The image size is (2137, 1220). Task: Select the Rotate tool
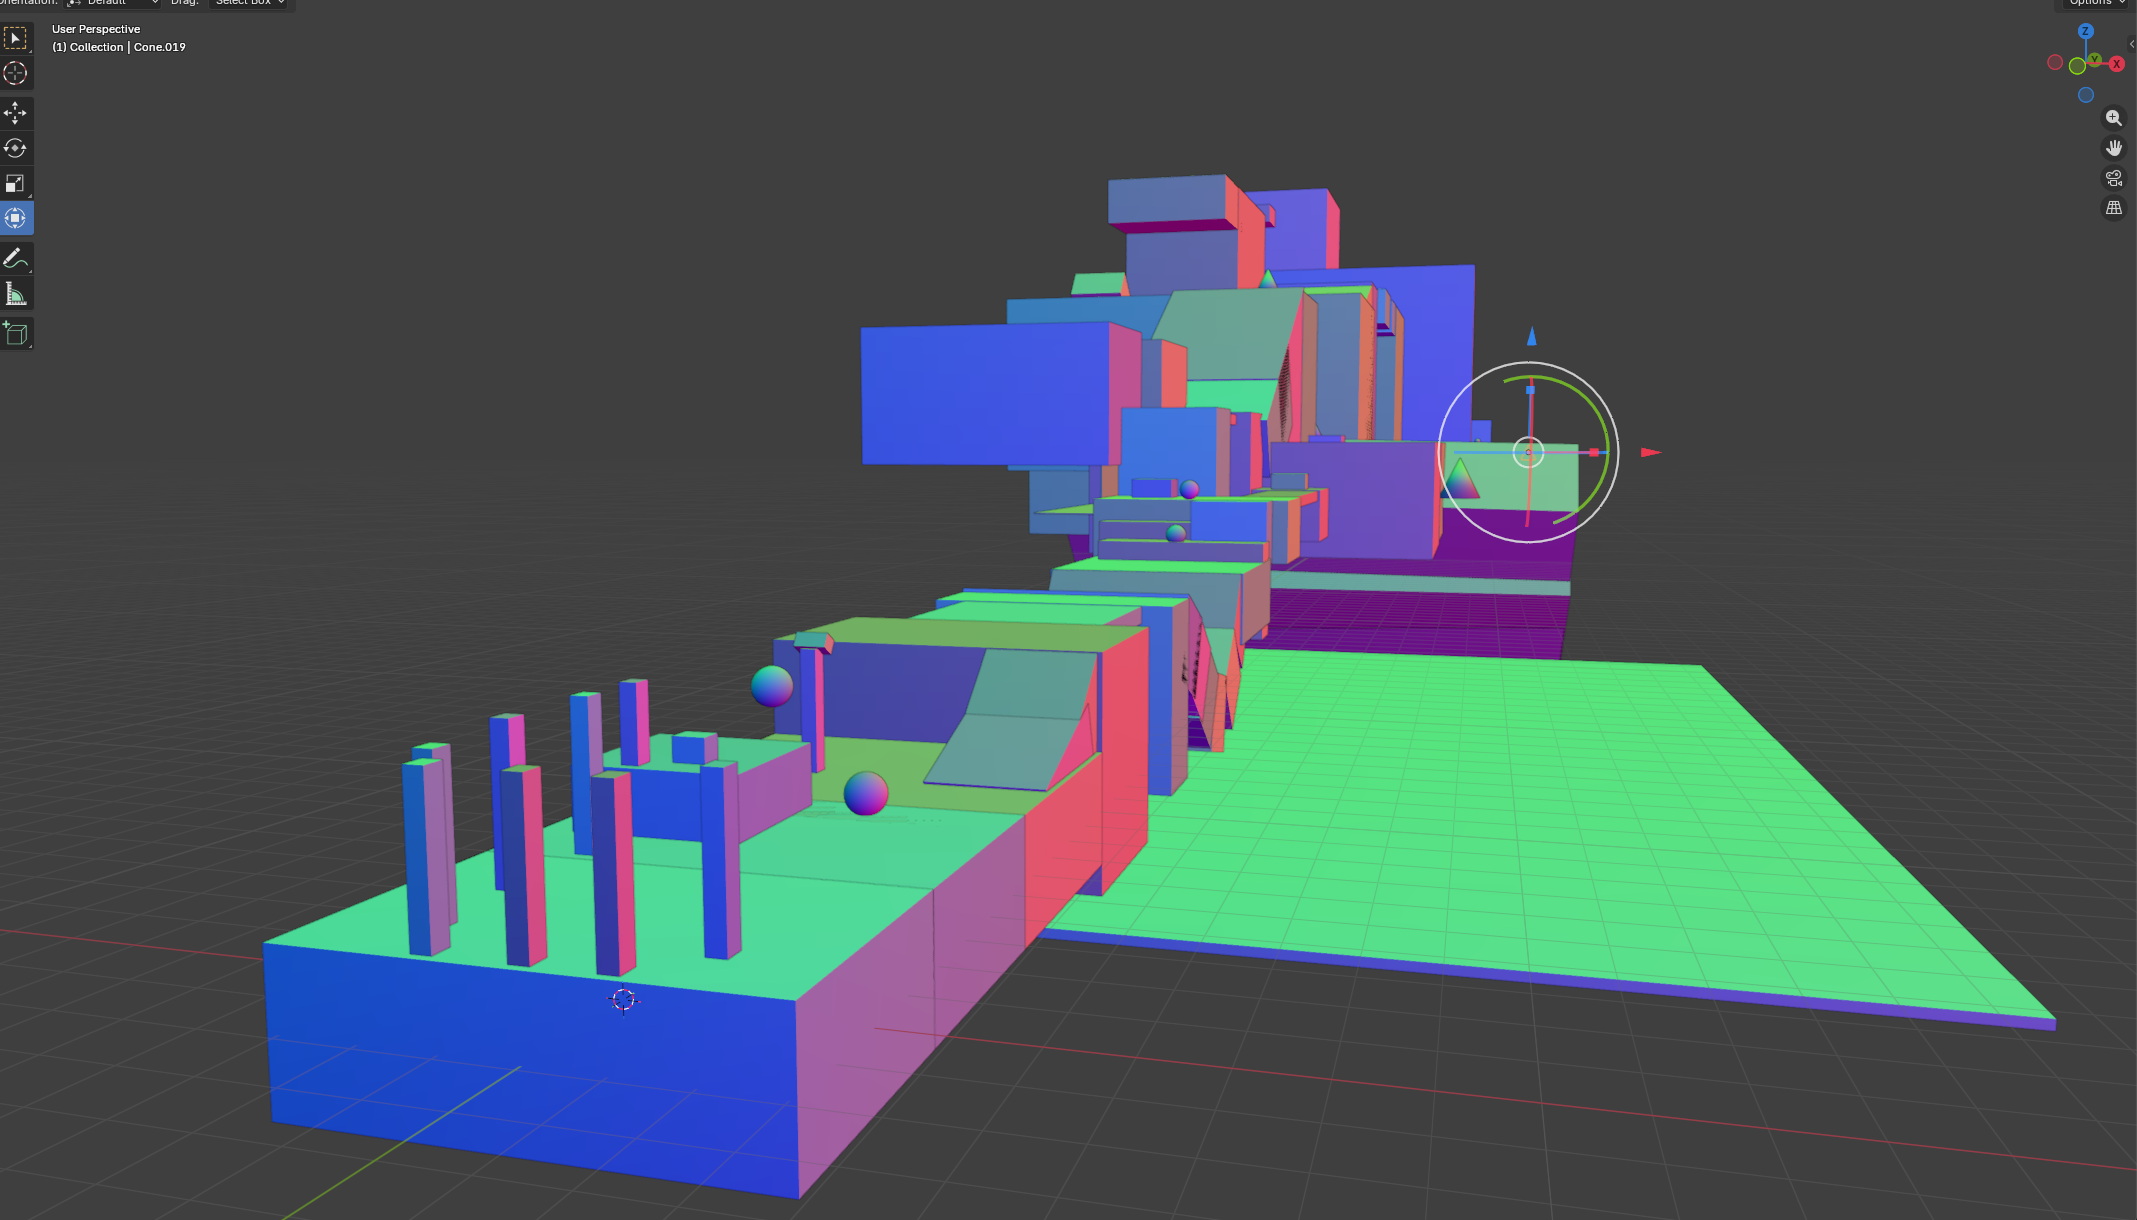15,148
